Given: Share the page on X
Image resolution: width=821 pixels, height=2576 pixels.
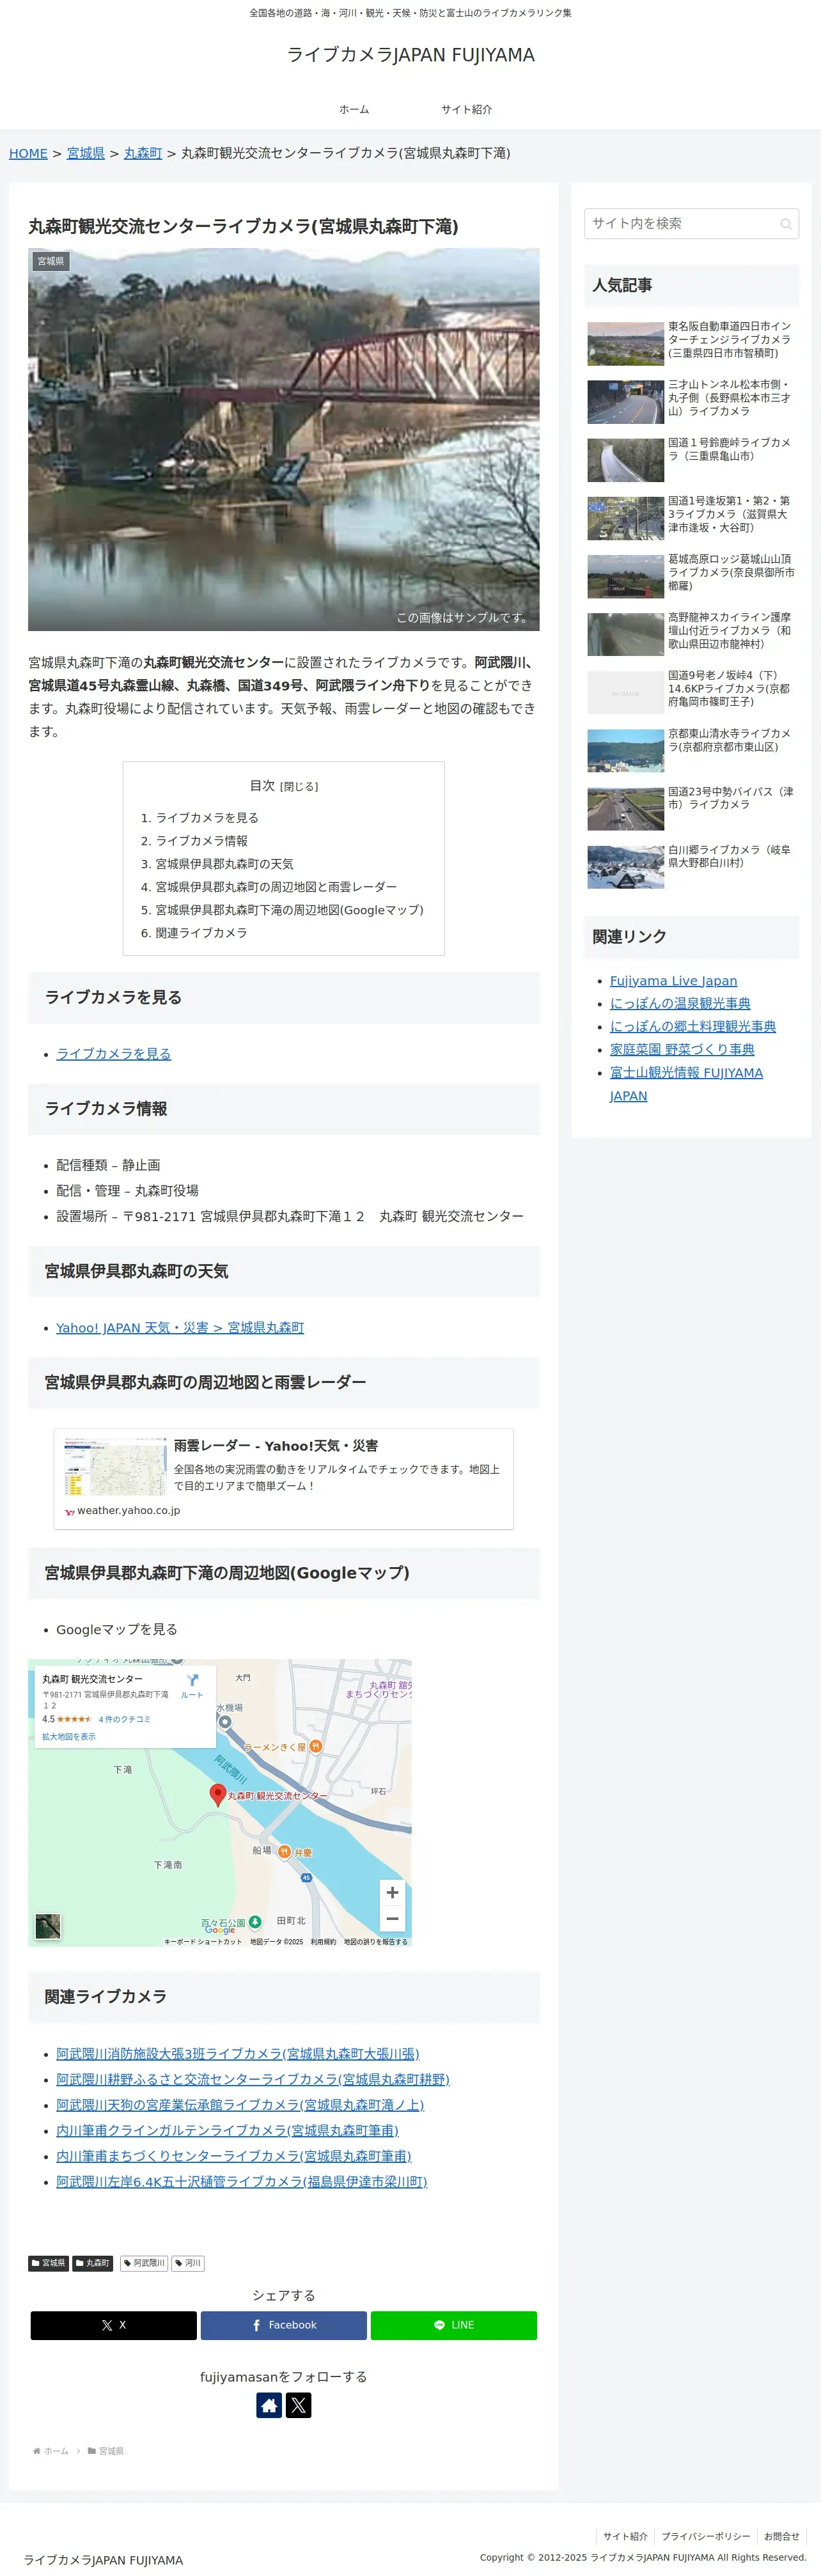Looking at the screenshot, I should 113,2325.
